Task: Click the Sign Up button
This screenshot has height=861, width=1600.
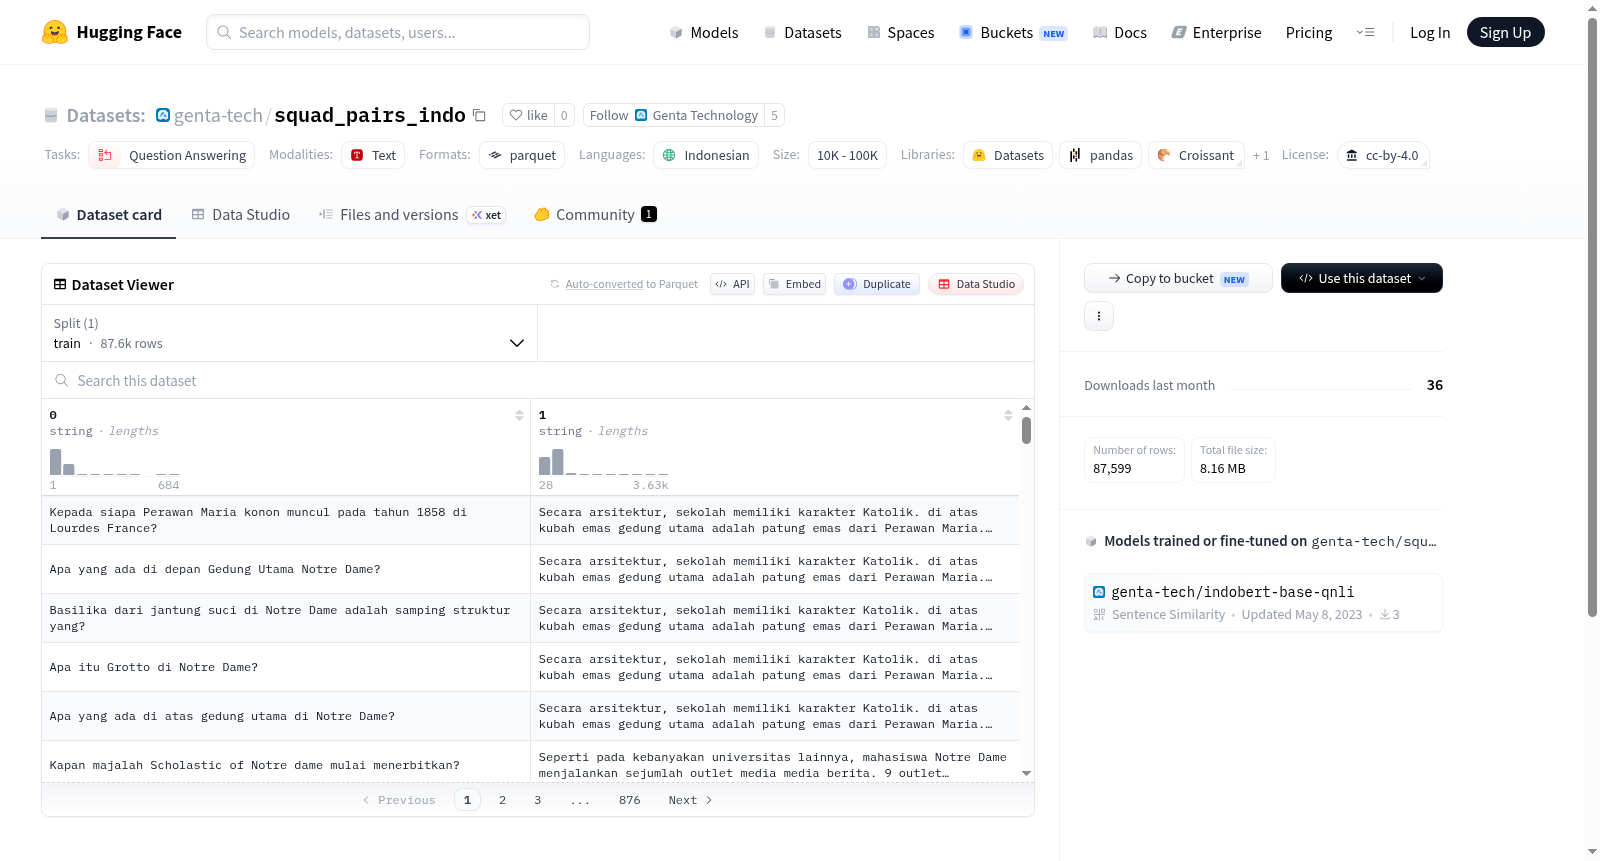Action: click(x=1505, y=32)
